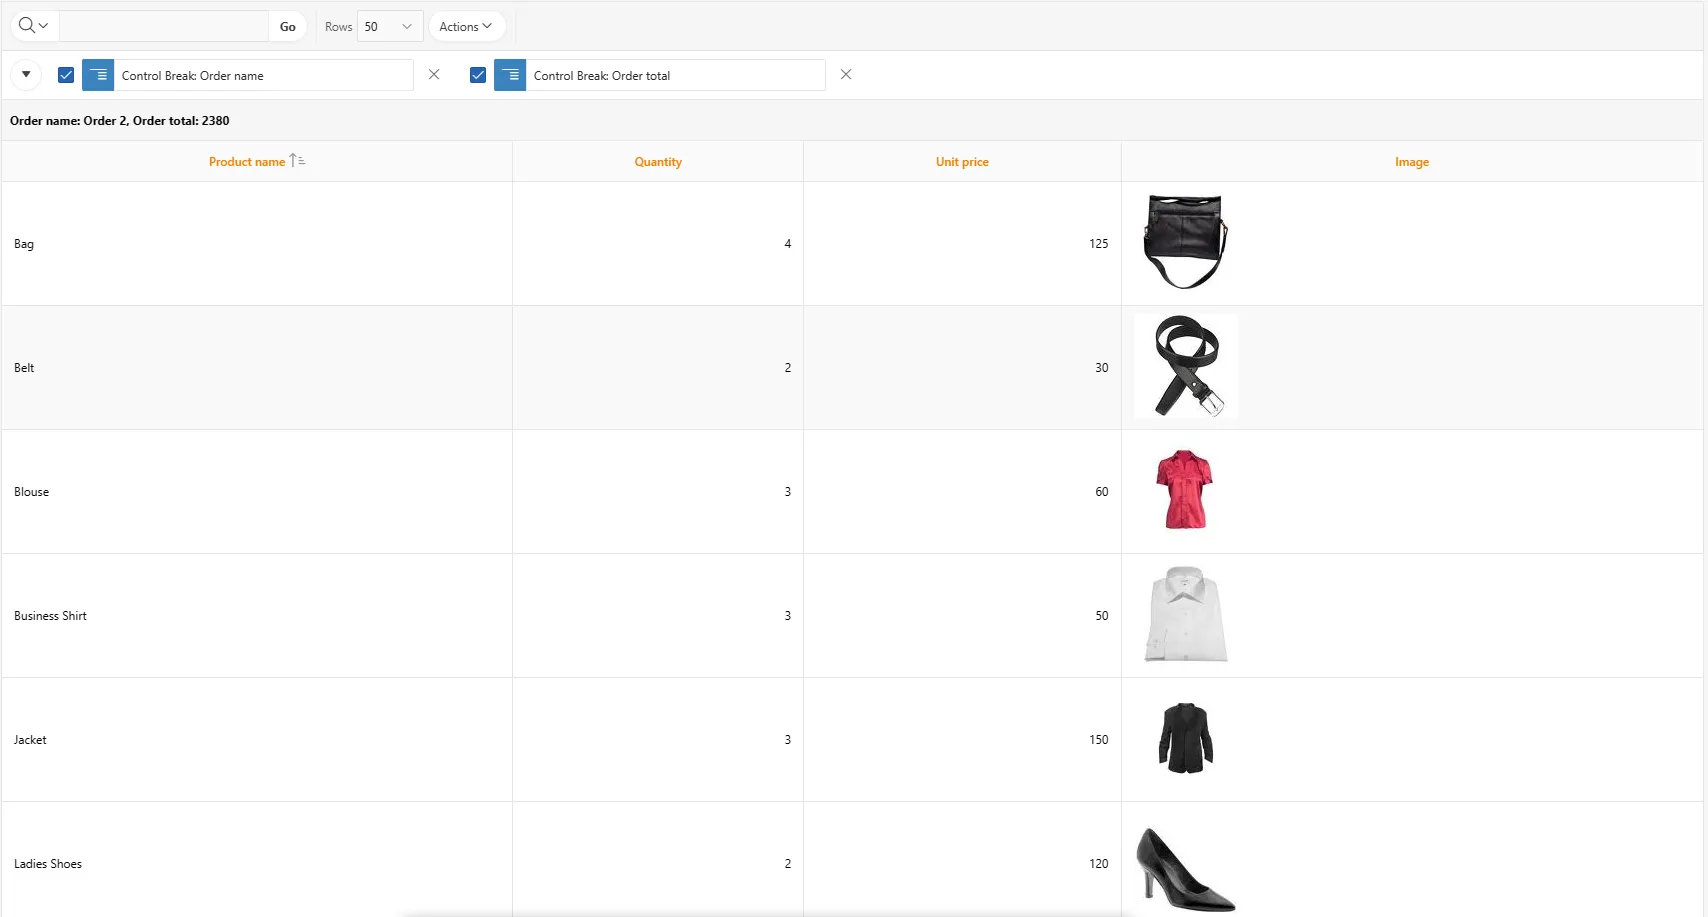The width and height of the screenshot is (1708, 917).
Task: Click the report search input field
Action: click(164, 26)
